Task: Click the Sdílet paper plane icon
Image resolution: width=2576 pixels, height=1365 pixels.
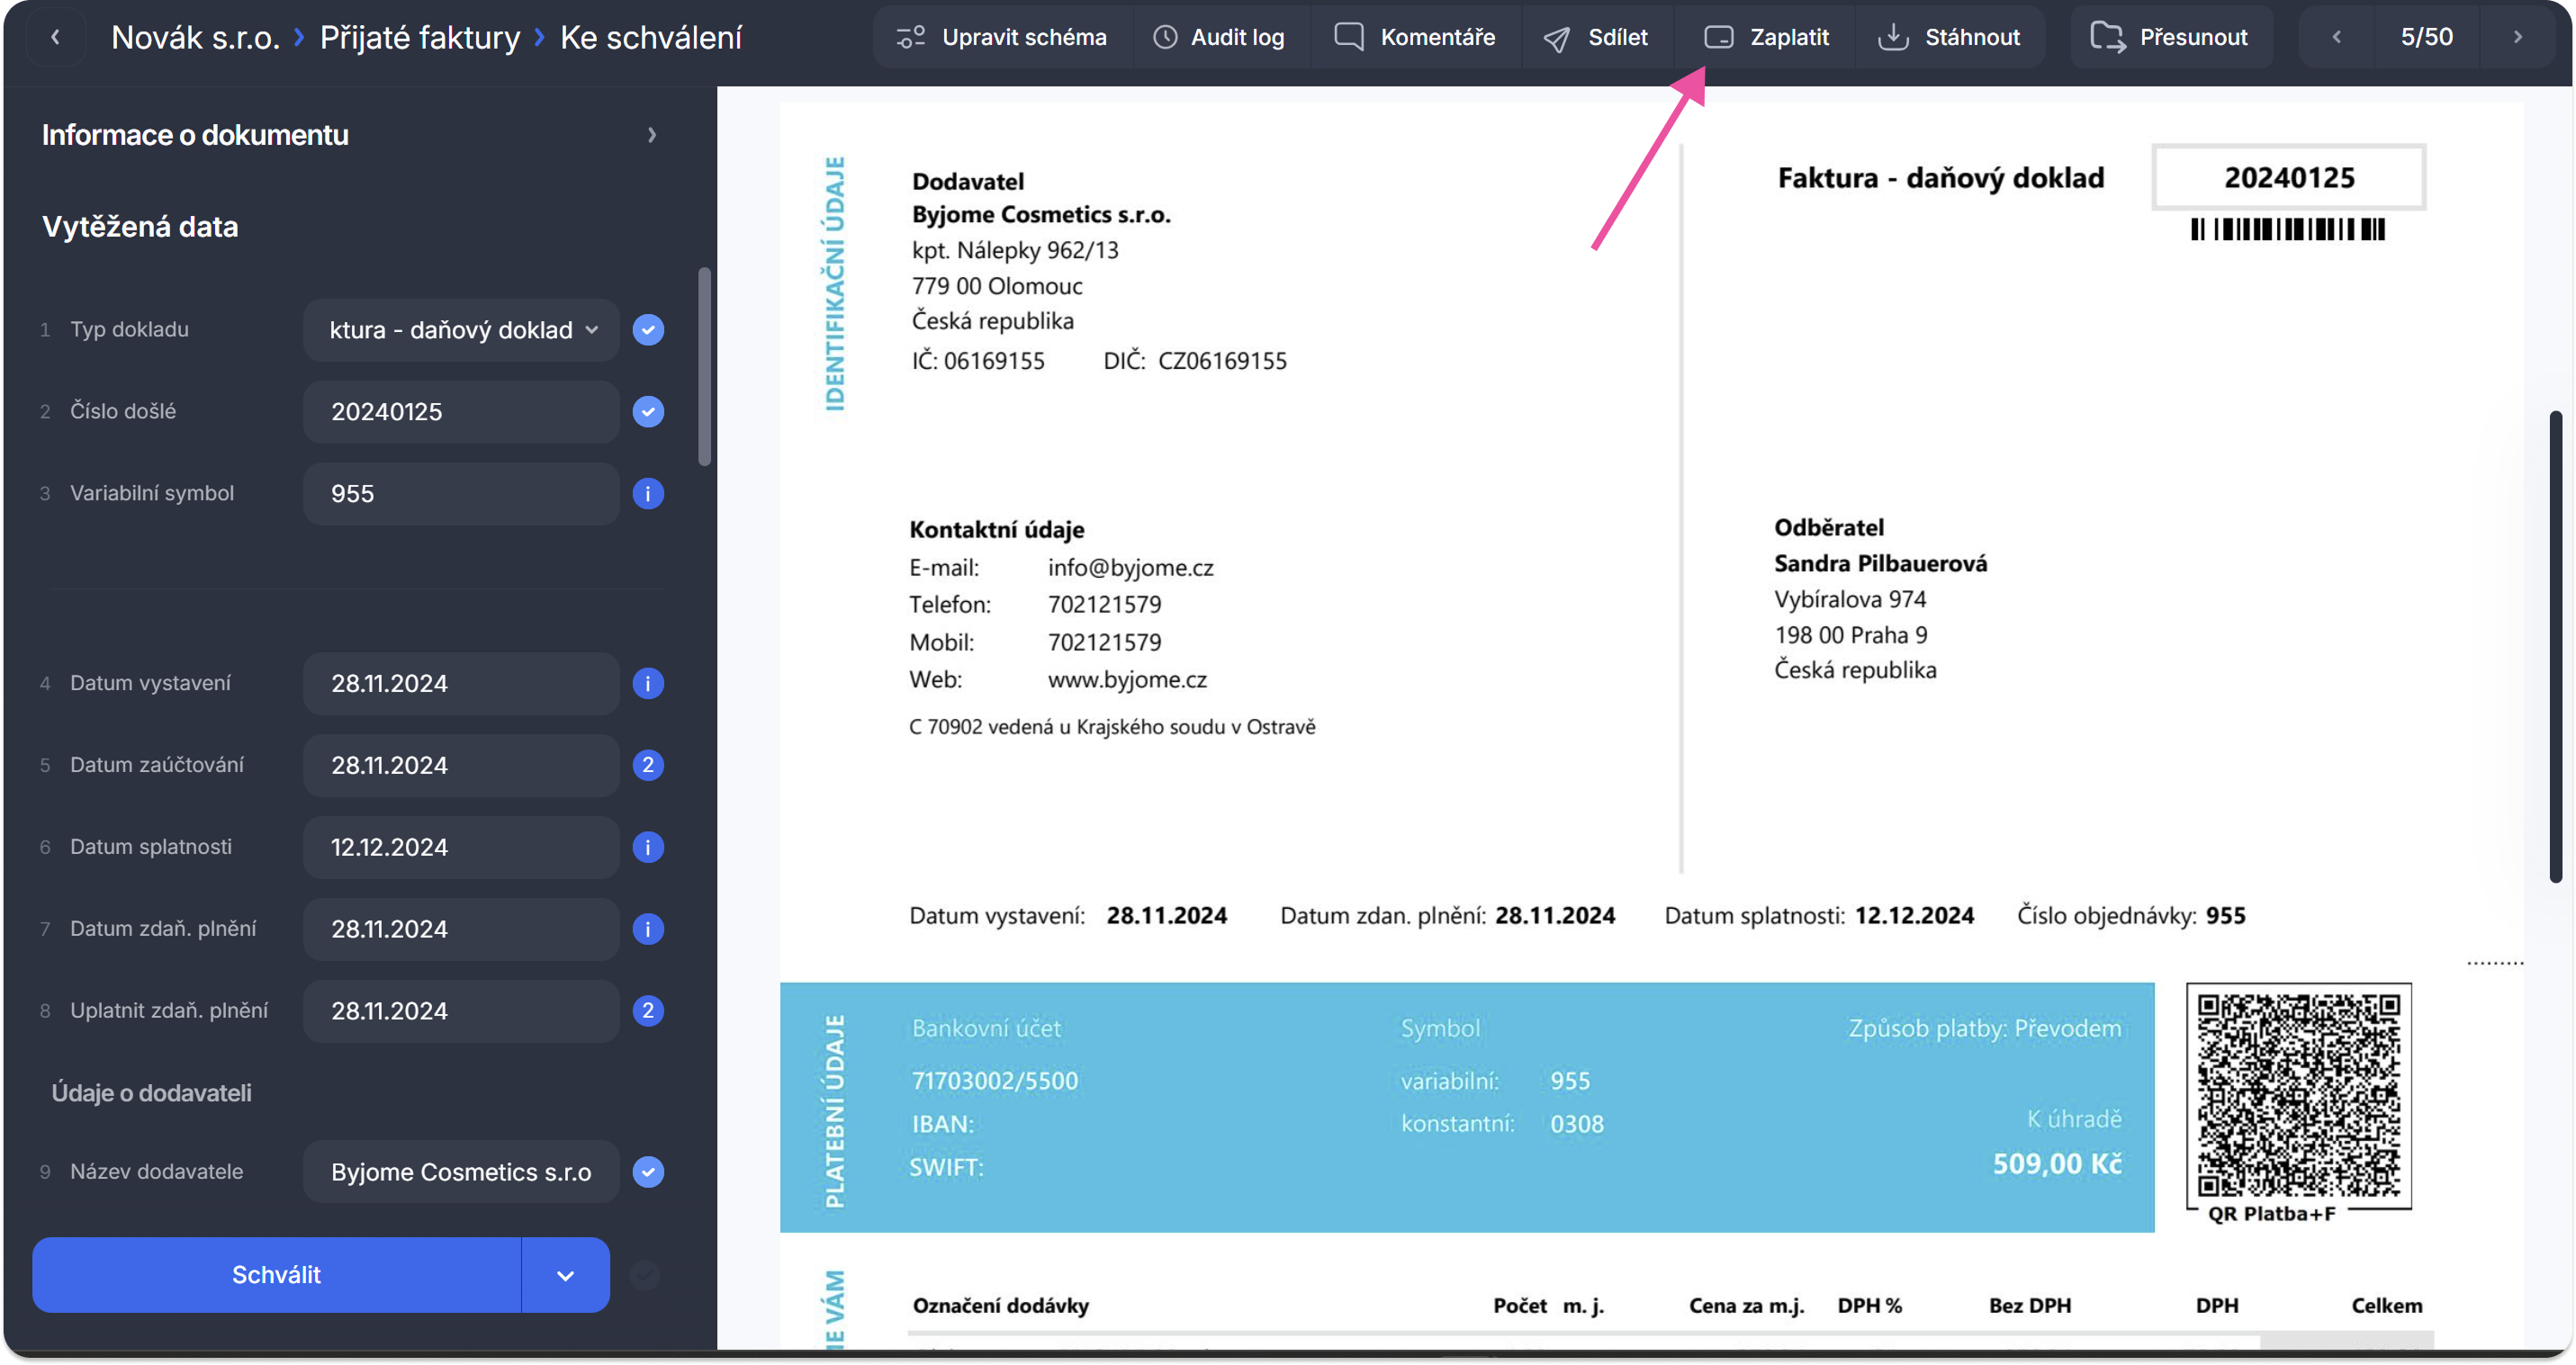Action: tap(1556, 38)
